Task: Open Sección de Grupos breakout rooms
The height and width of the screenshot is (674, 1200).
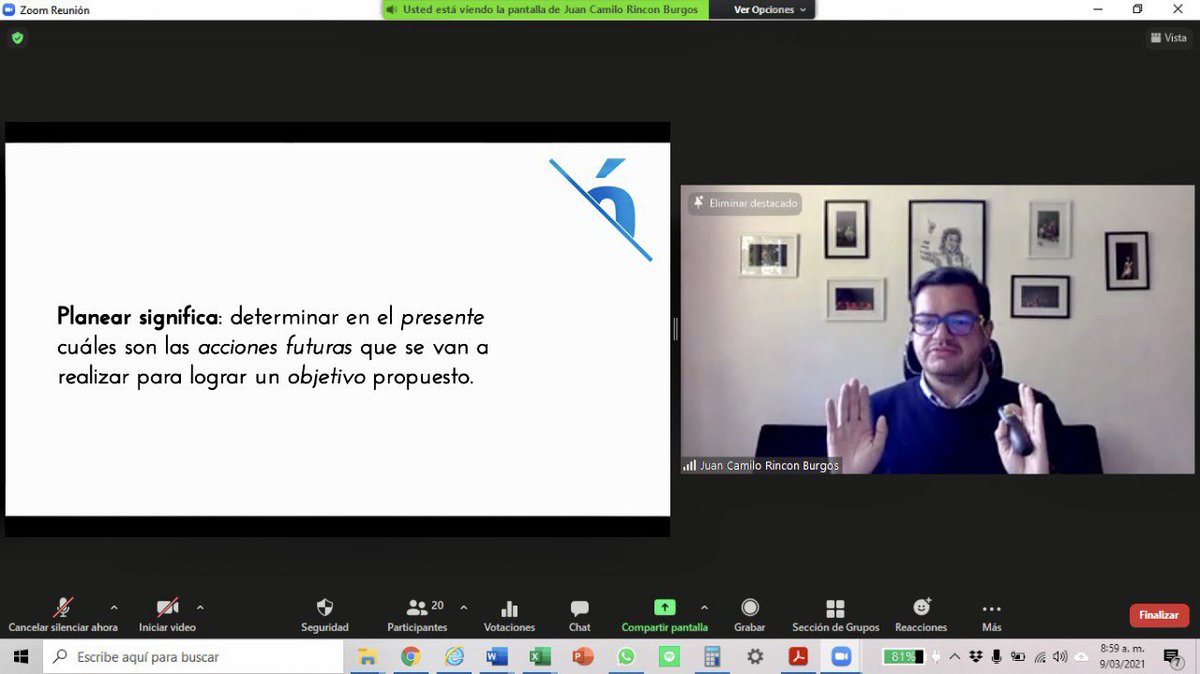Action: tap(835, 615)
